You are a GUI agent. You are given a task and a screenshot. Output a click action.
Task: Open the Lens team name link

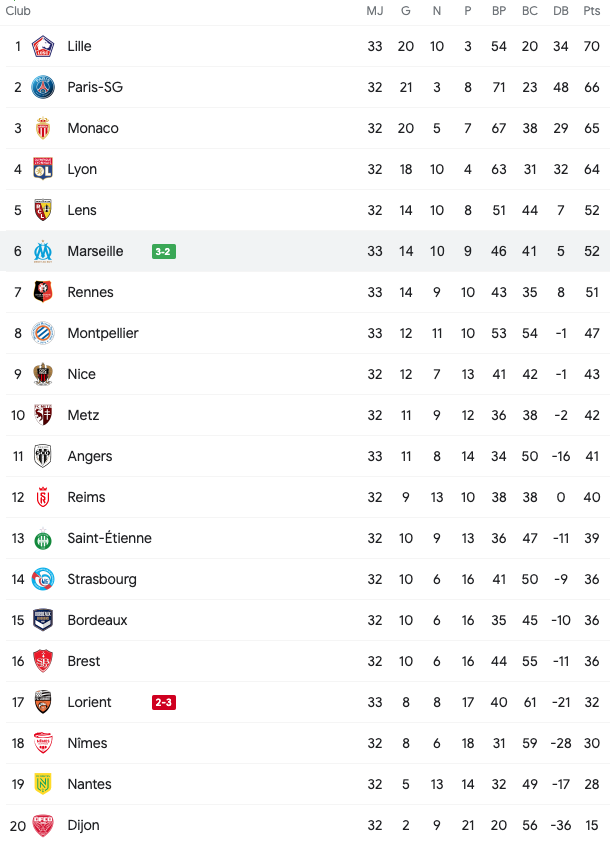tap(82, 210)
